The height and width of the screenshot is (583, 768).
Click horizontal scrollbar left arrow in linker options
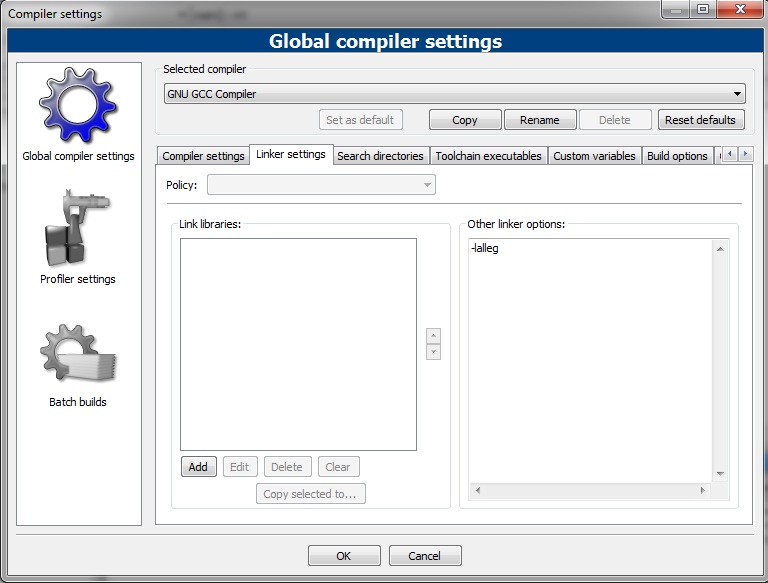(x=478, y=490)
